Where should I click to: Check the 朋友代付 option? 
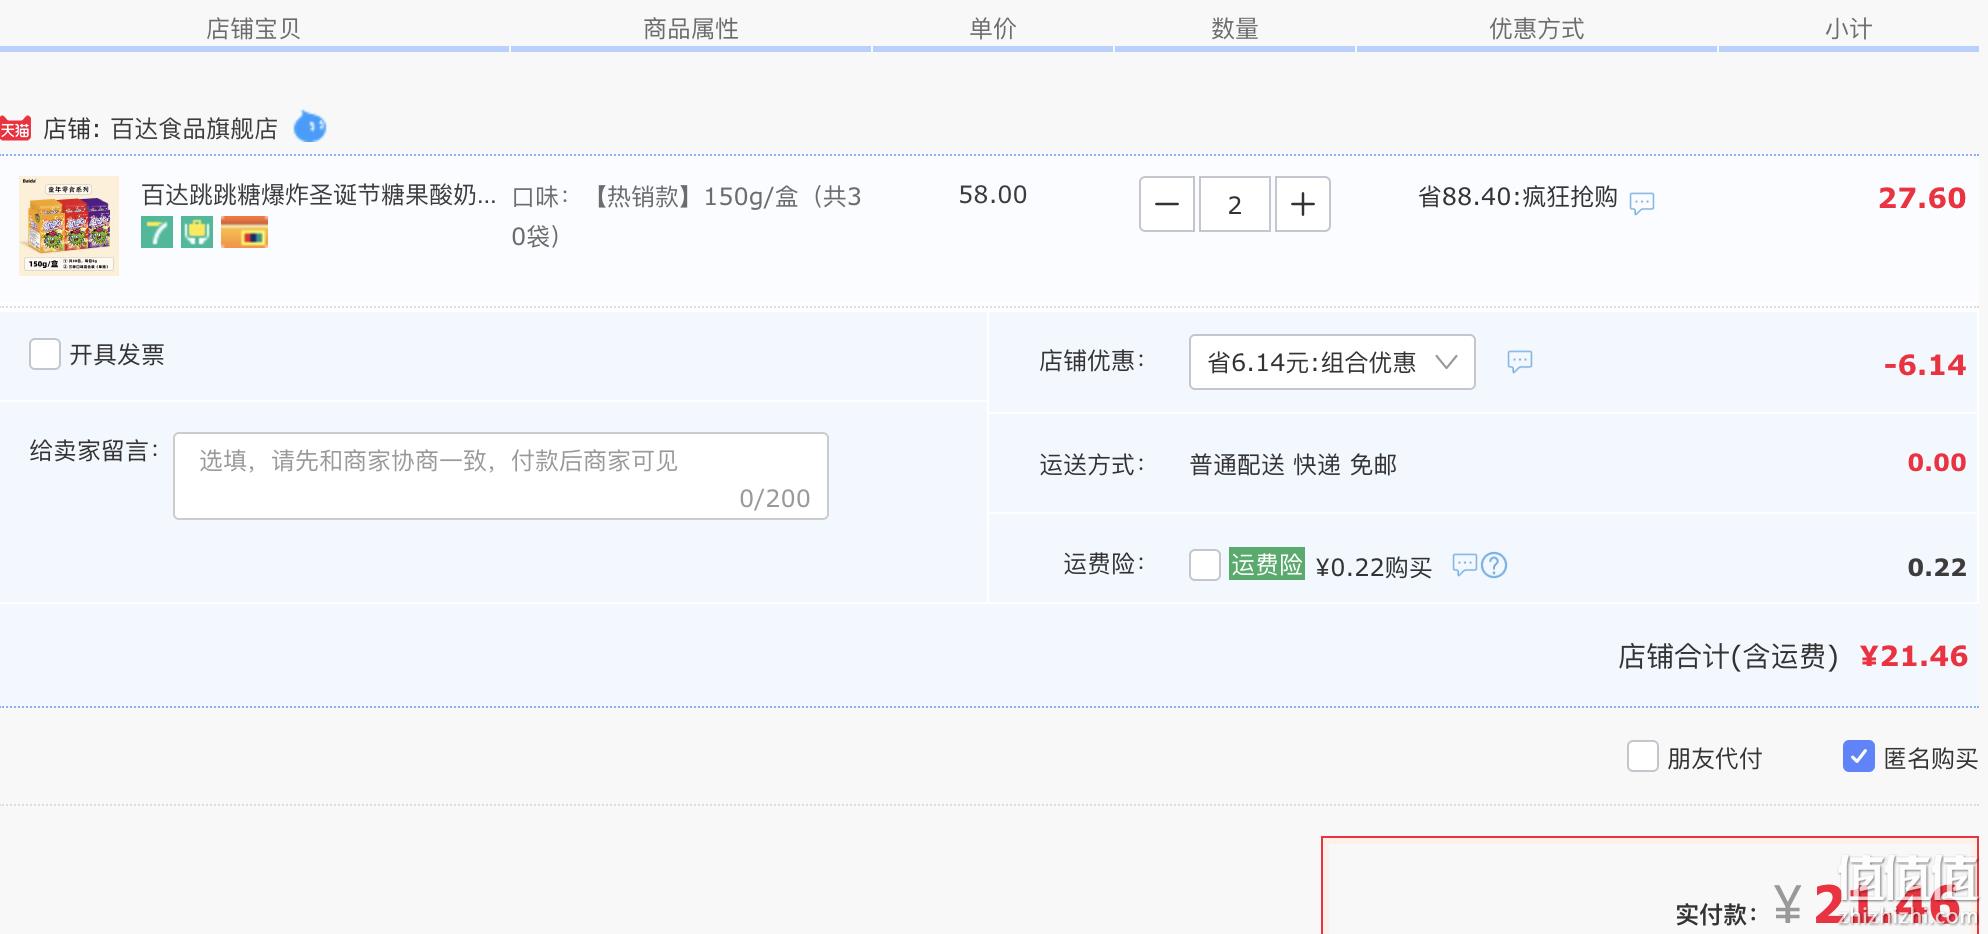tap(1643, 757)
